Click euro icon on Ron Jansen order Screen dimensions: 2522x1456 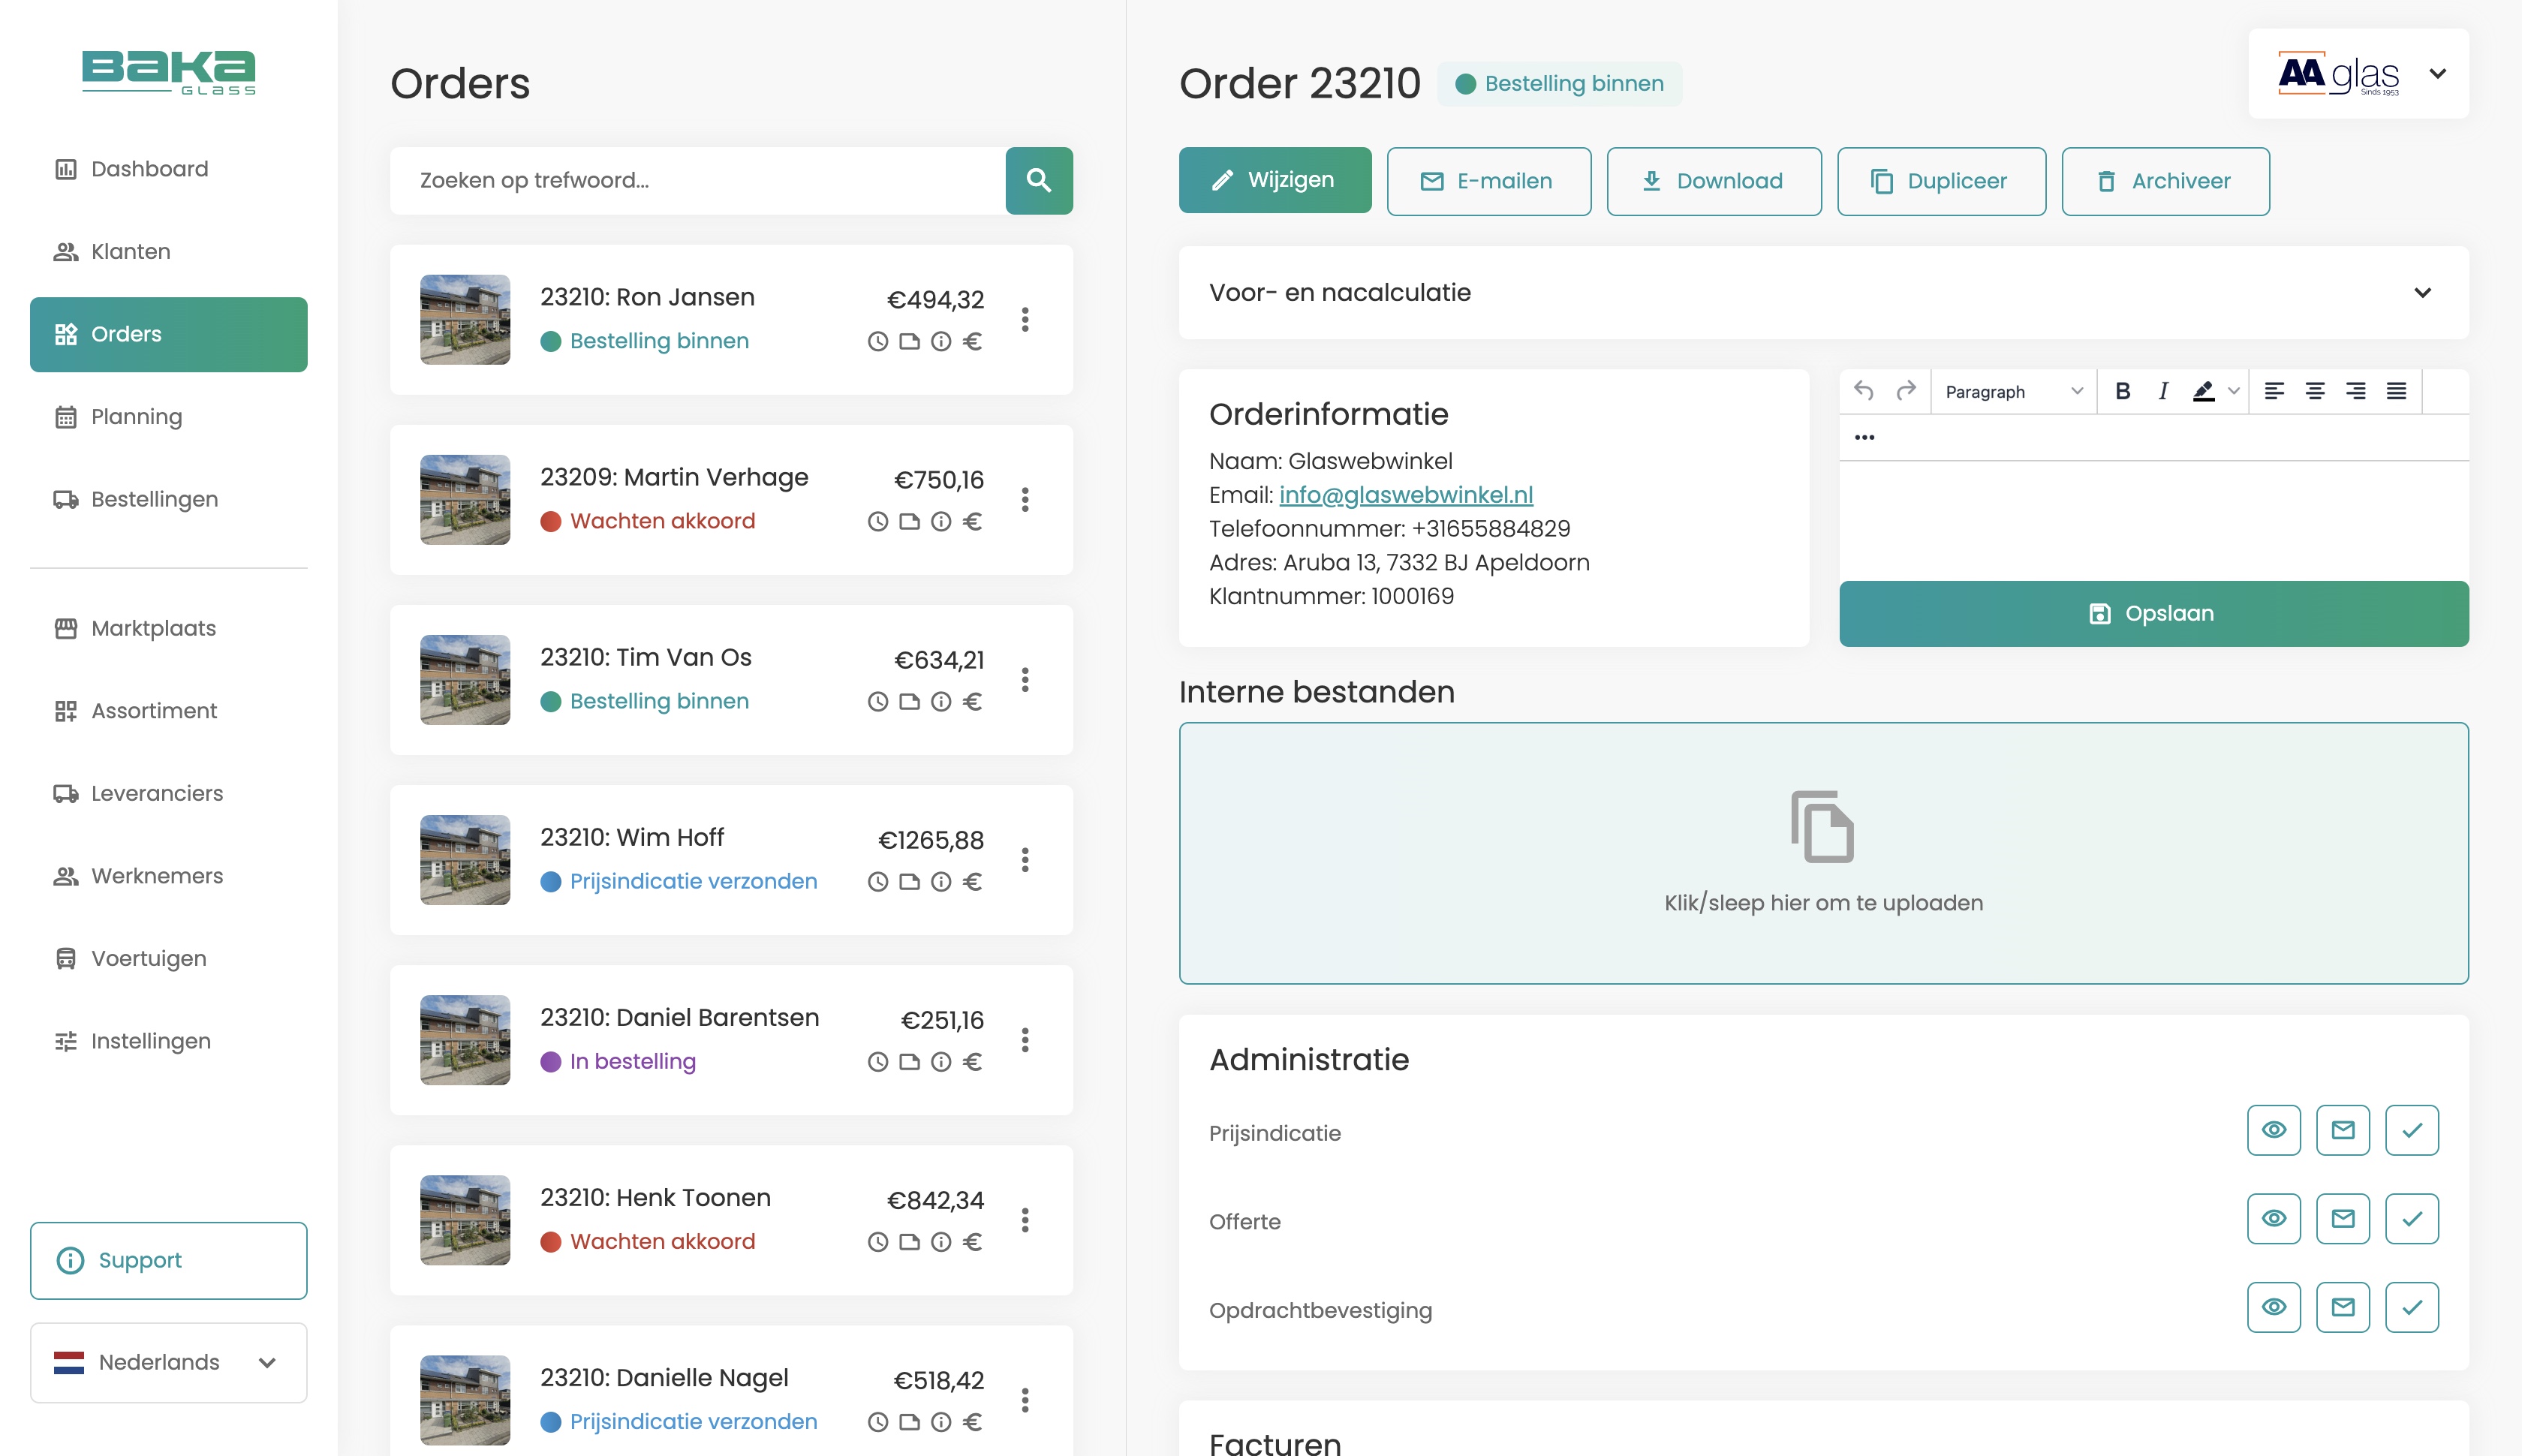(x=972, y=341)
